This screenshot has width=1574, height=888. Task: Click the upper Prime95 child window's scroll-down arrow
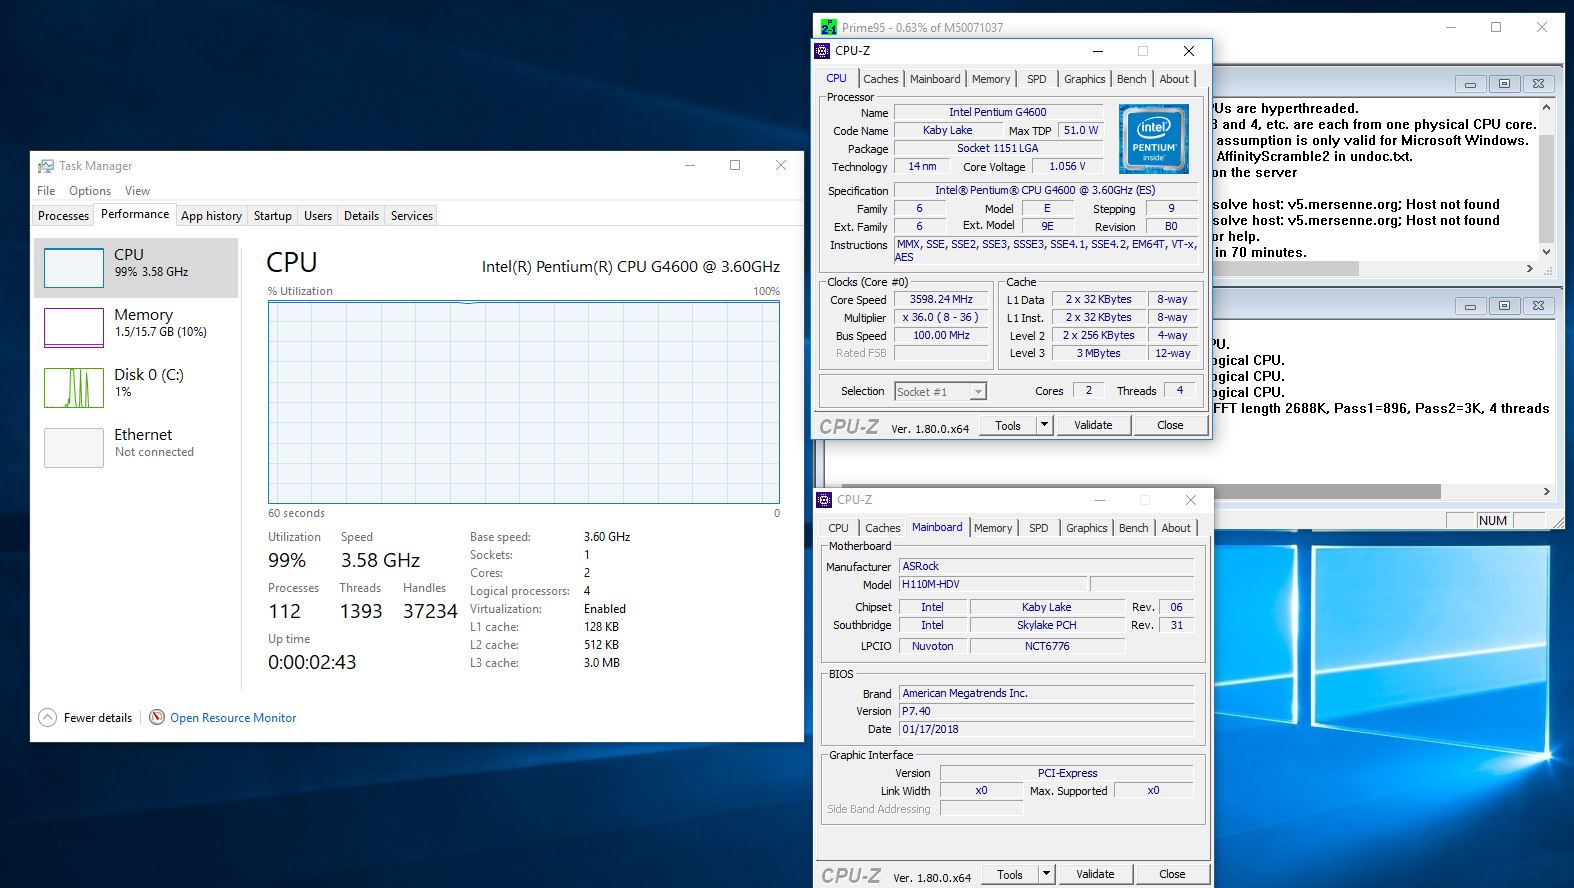tap(1547, 252)
